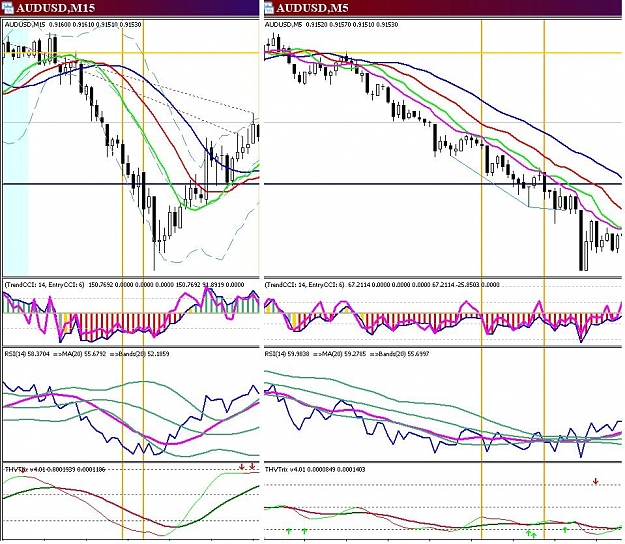Select the dark blue horizontal line in M5 chart

pyautogui.click(x=442, y=184)
